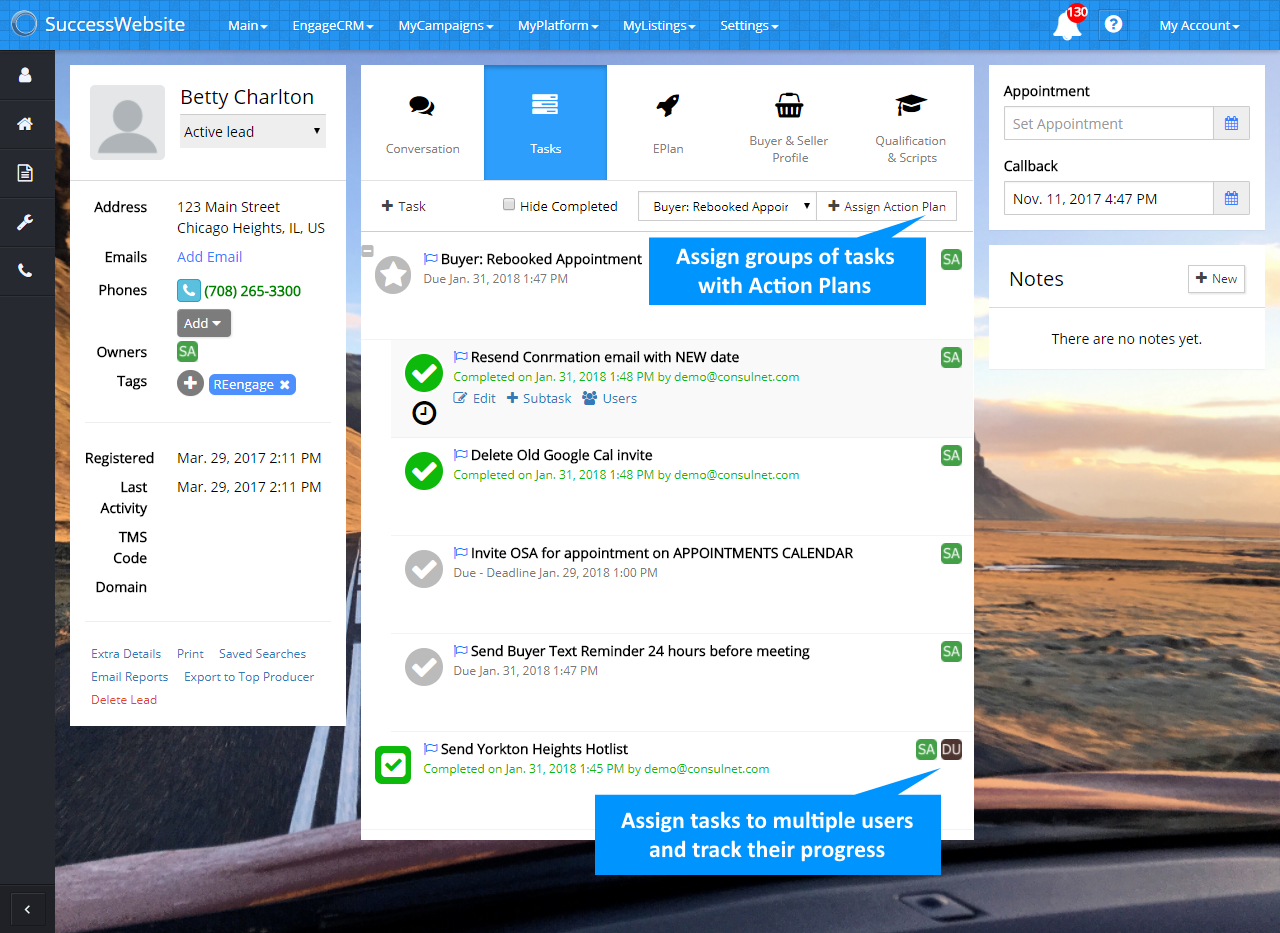Click the wrench icon in left sidebar
Image resolution: width=1280 pixels, height=933 pixels.
[x=26, y=222]
